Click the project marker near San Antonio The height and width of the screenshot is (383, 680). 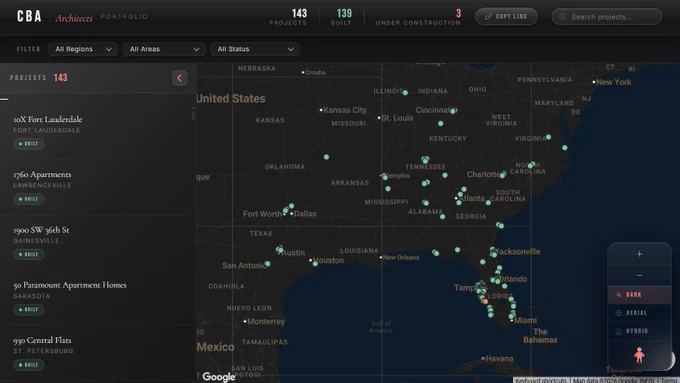pos(268,264)
